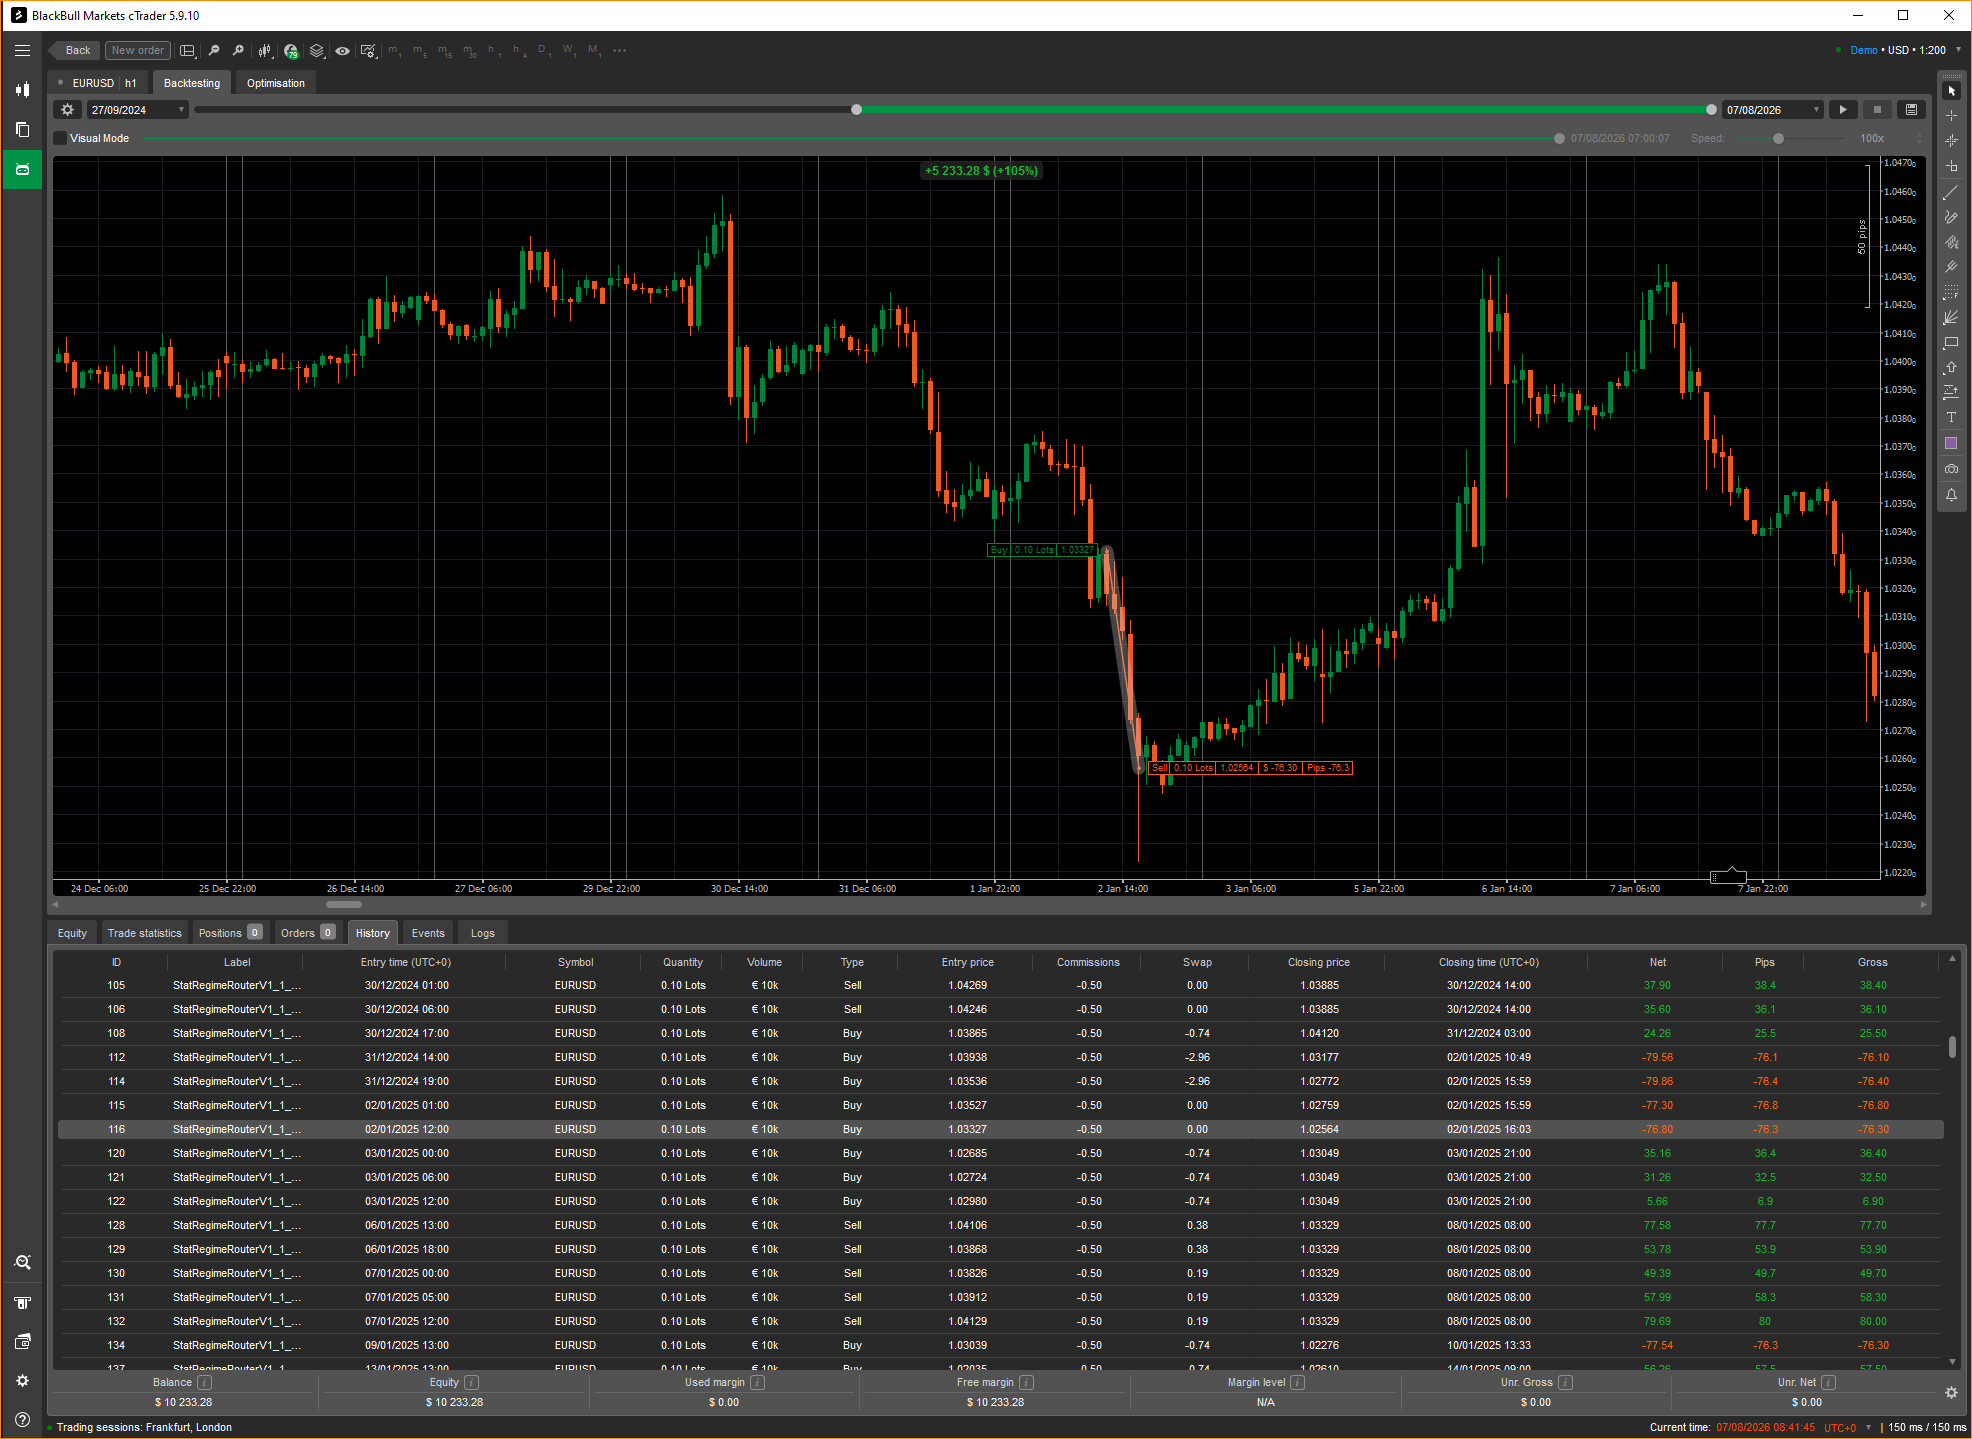Viewport: 1972px width, 1439px height.
Task: Open the chart layout mode dropdown
Action: pos(187,50)
